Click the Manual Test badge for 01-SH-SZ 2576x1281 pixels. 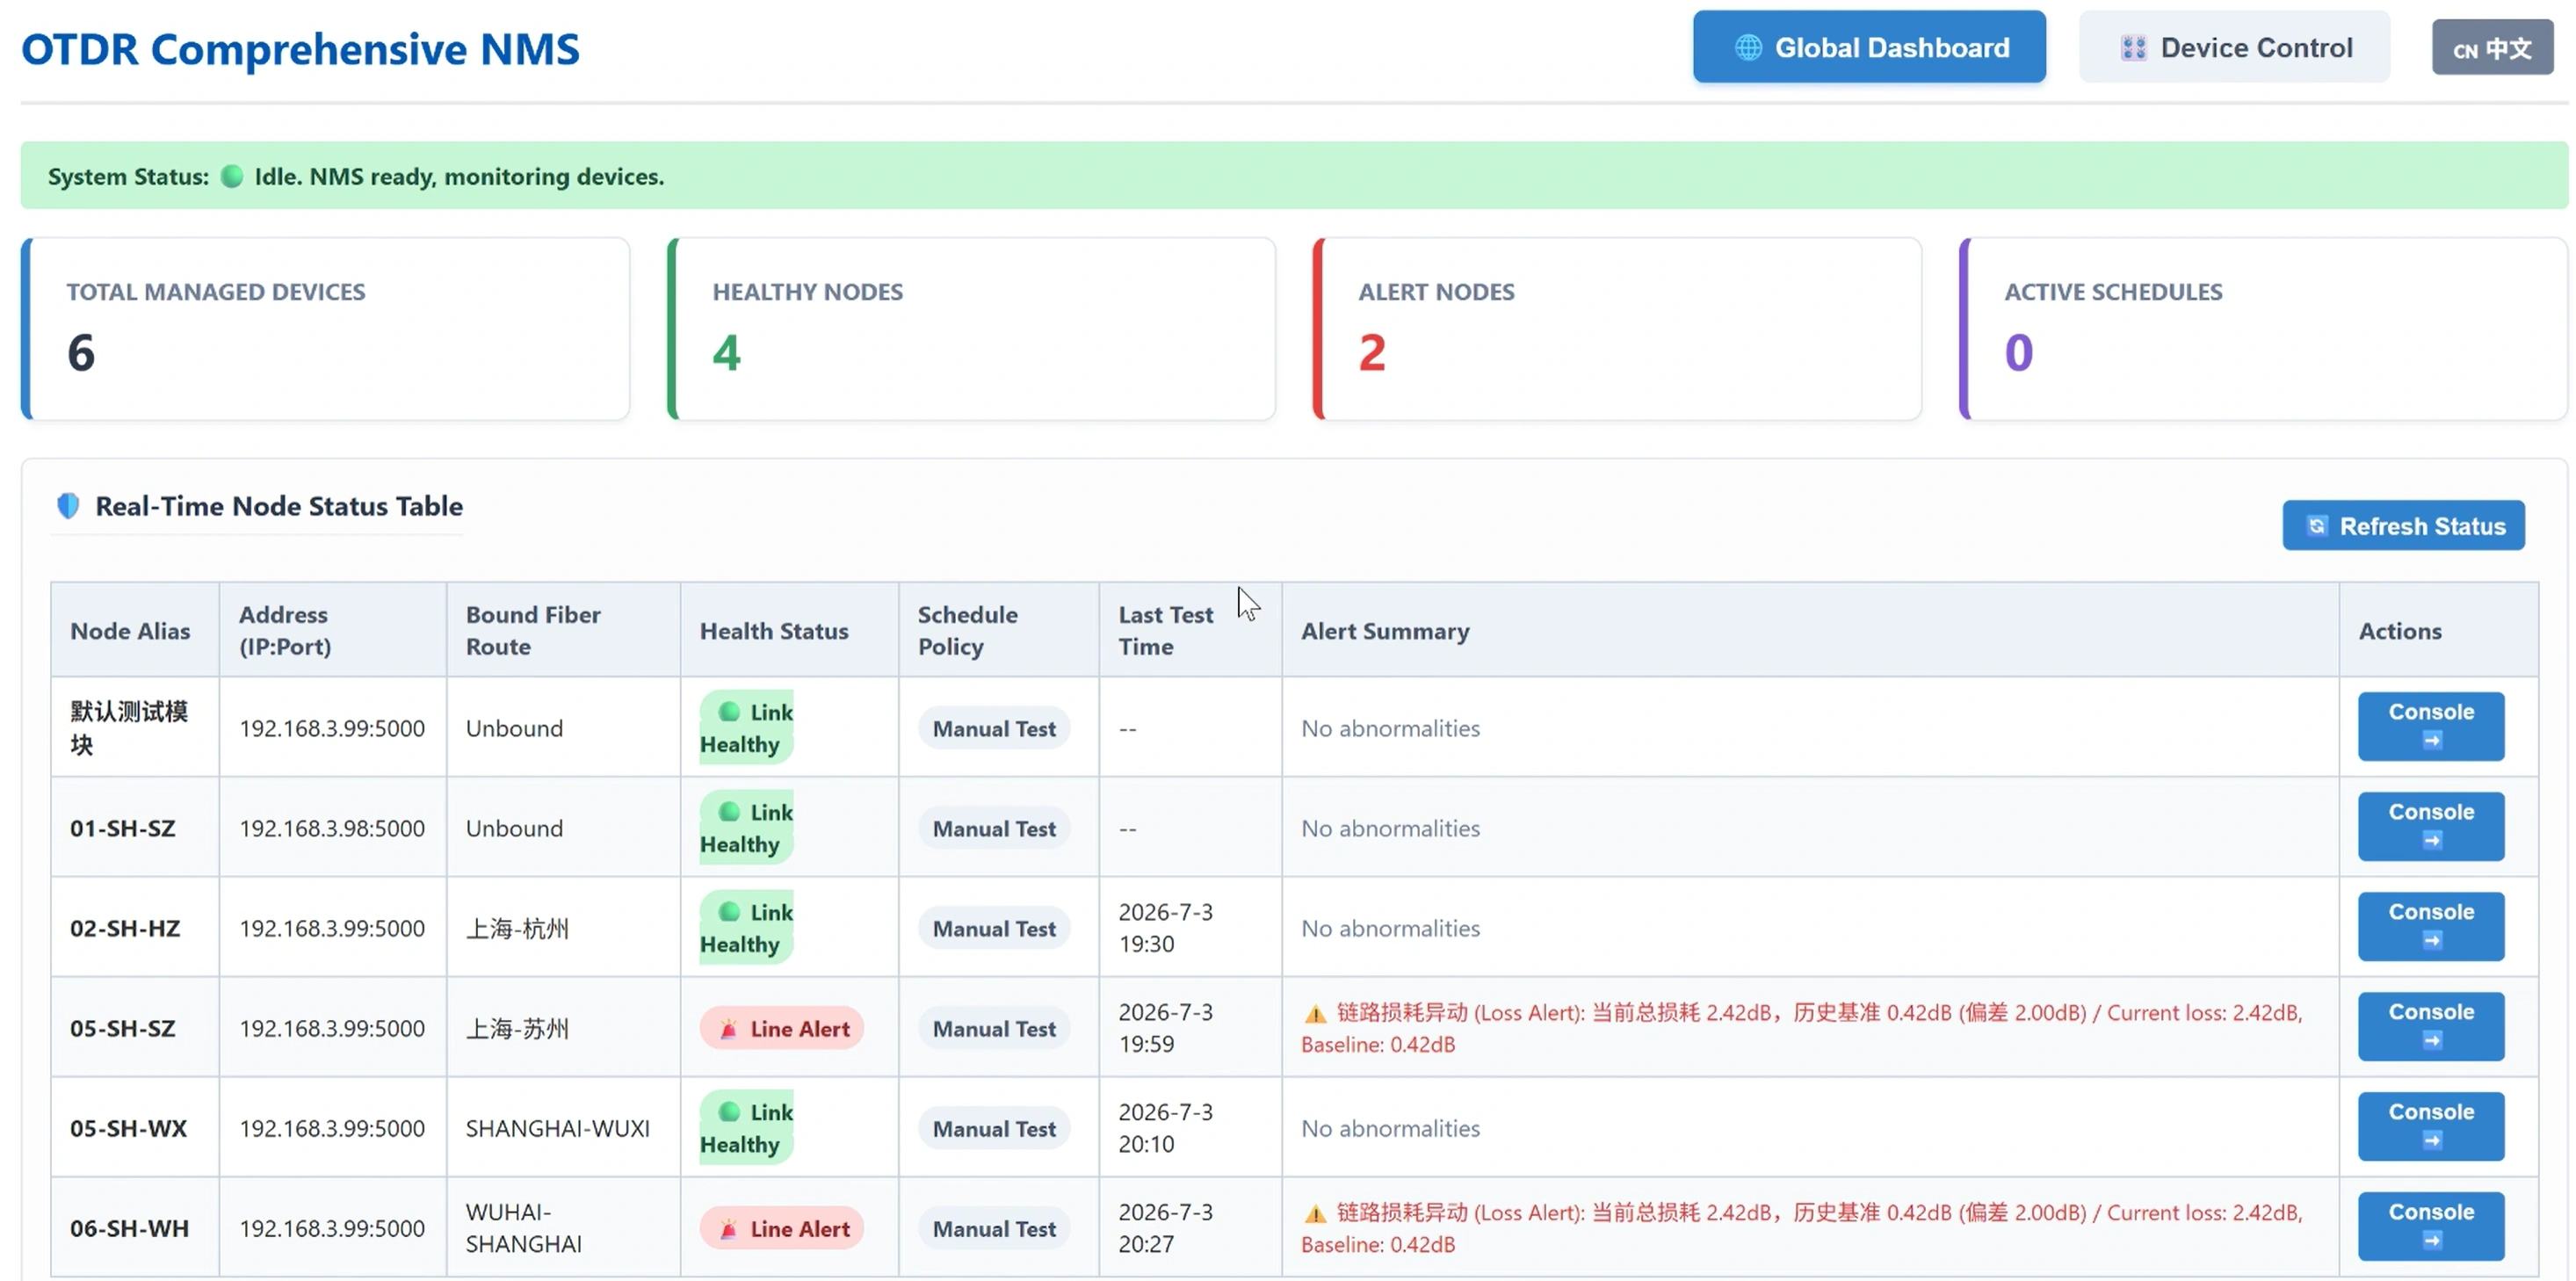pyautogui.click(x=994, y=829)
